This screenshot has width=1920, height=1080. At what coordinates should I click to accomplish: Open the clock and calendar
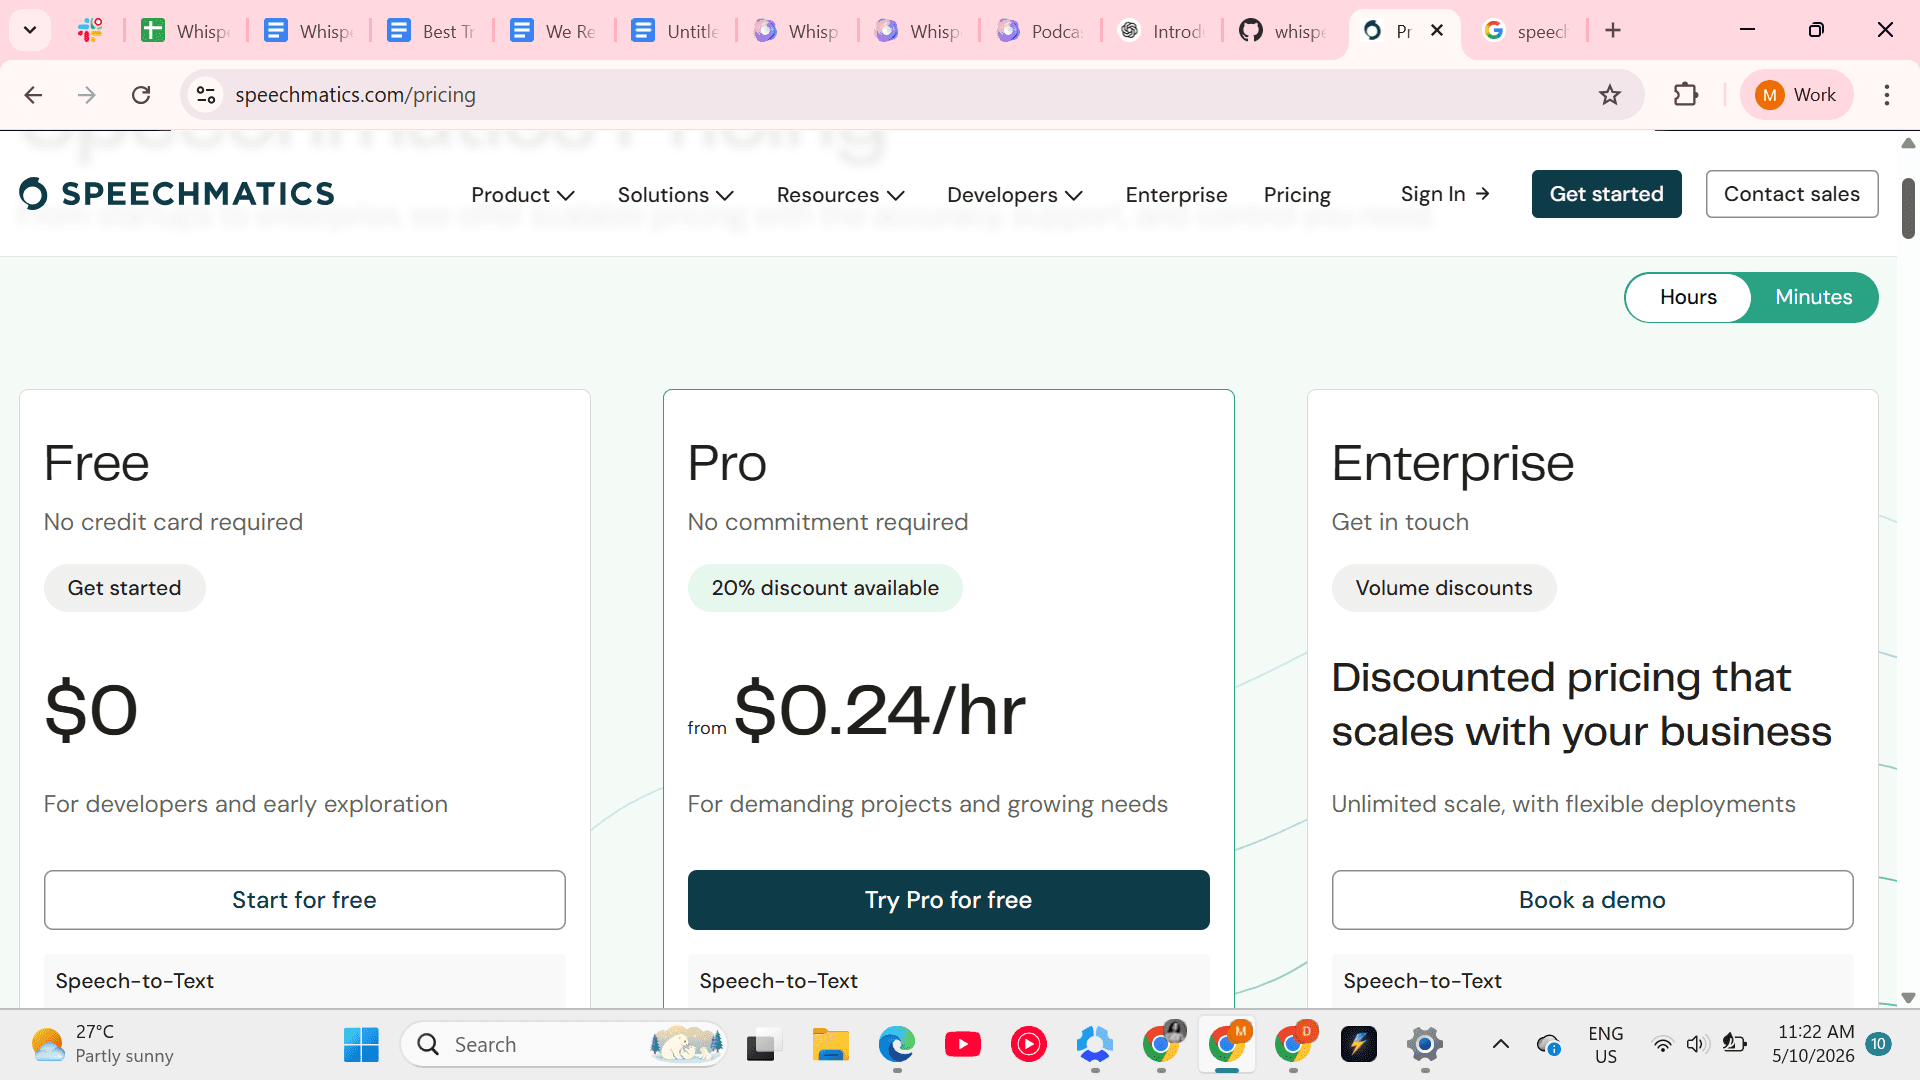click(x=1813, y=1044)
